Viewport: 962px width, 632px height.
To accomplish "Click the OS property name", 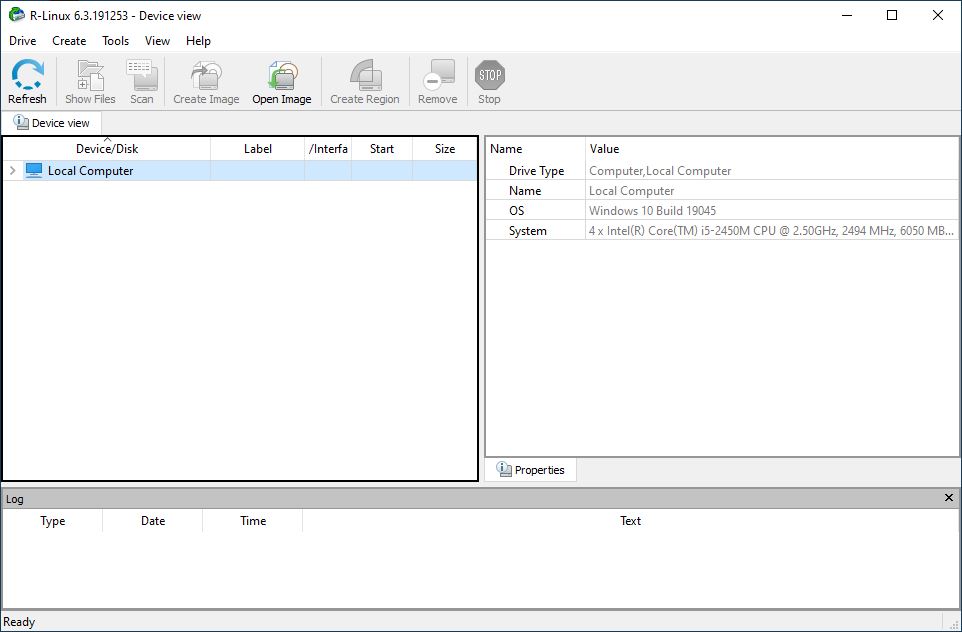I will pos(517,210).
